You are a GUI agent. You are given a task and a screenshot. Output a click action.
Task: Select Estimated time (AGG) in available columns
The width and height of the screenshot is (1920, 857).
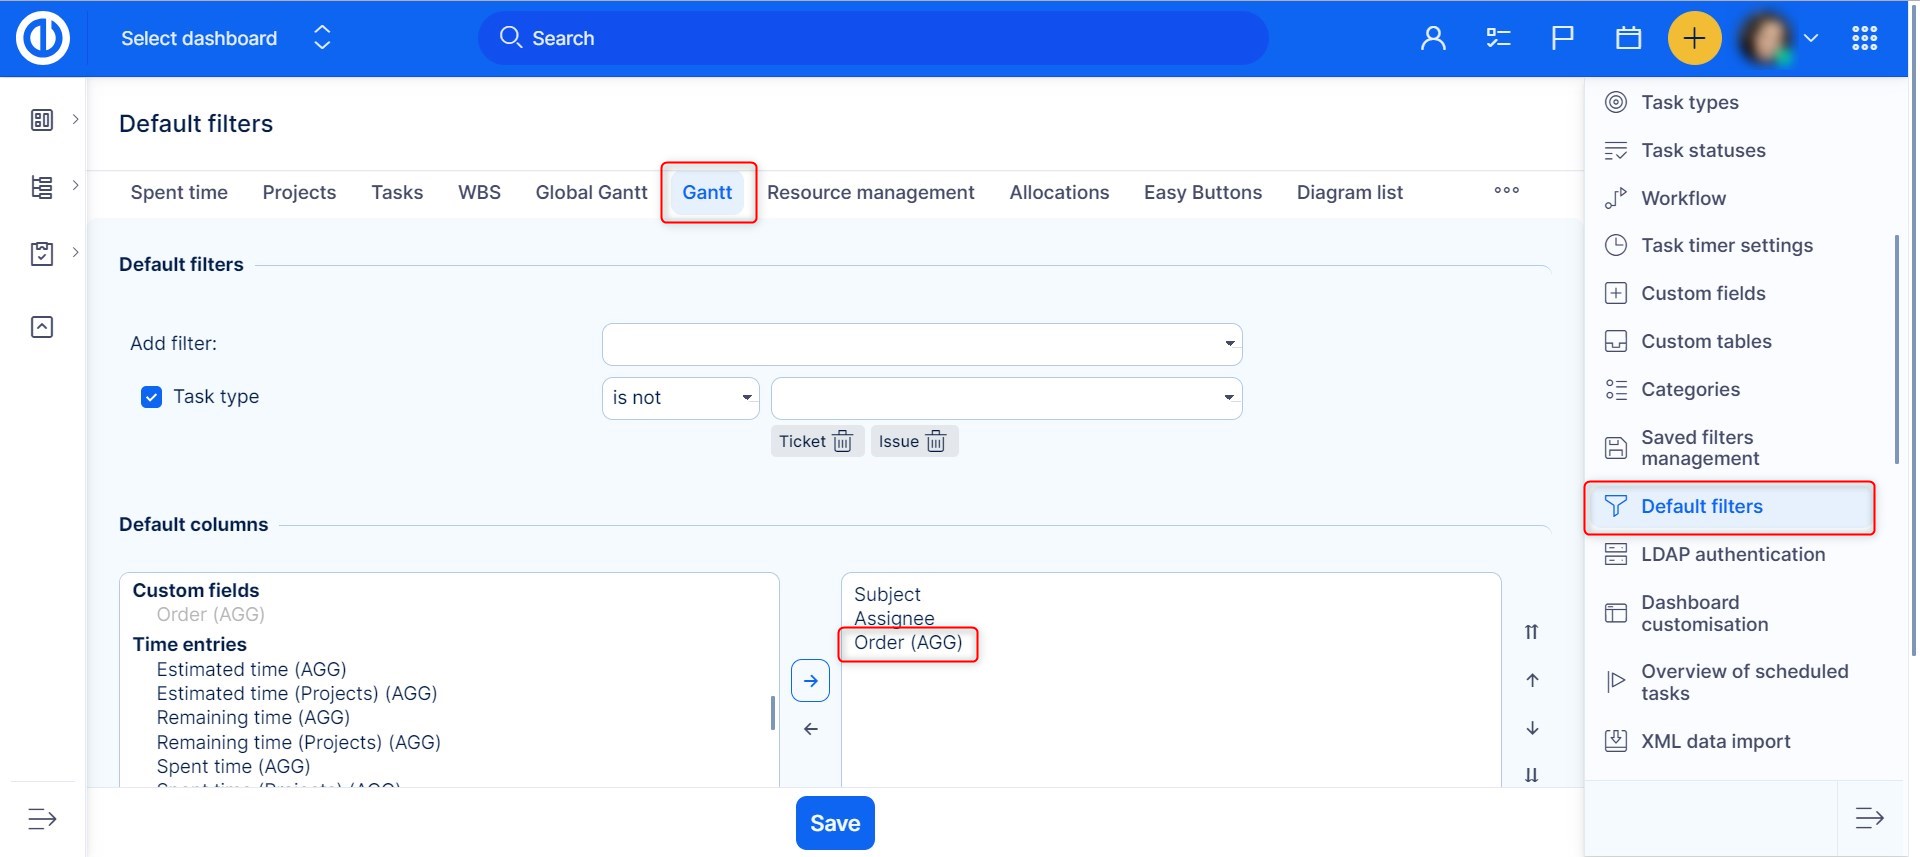(x=251, y=669)
